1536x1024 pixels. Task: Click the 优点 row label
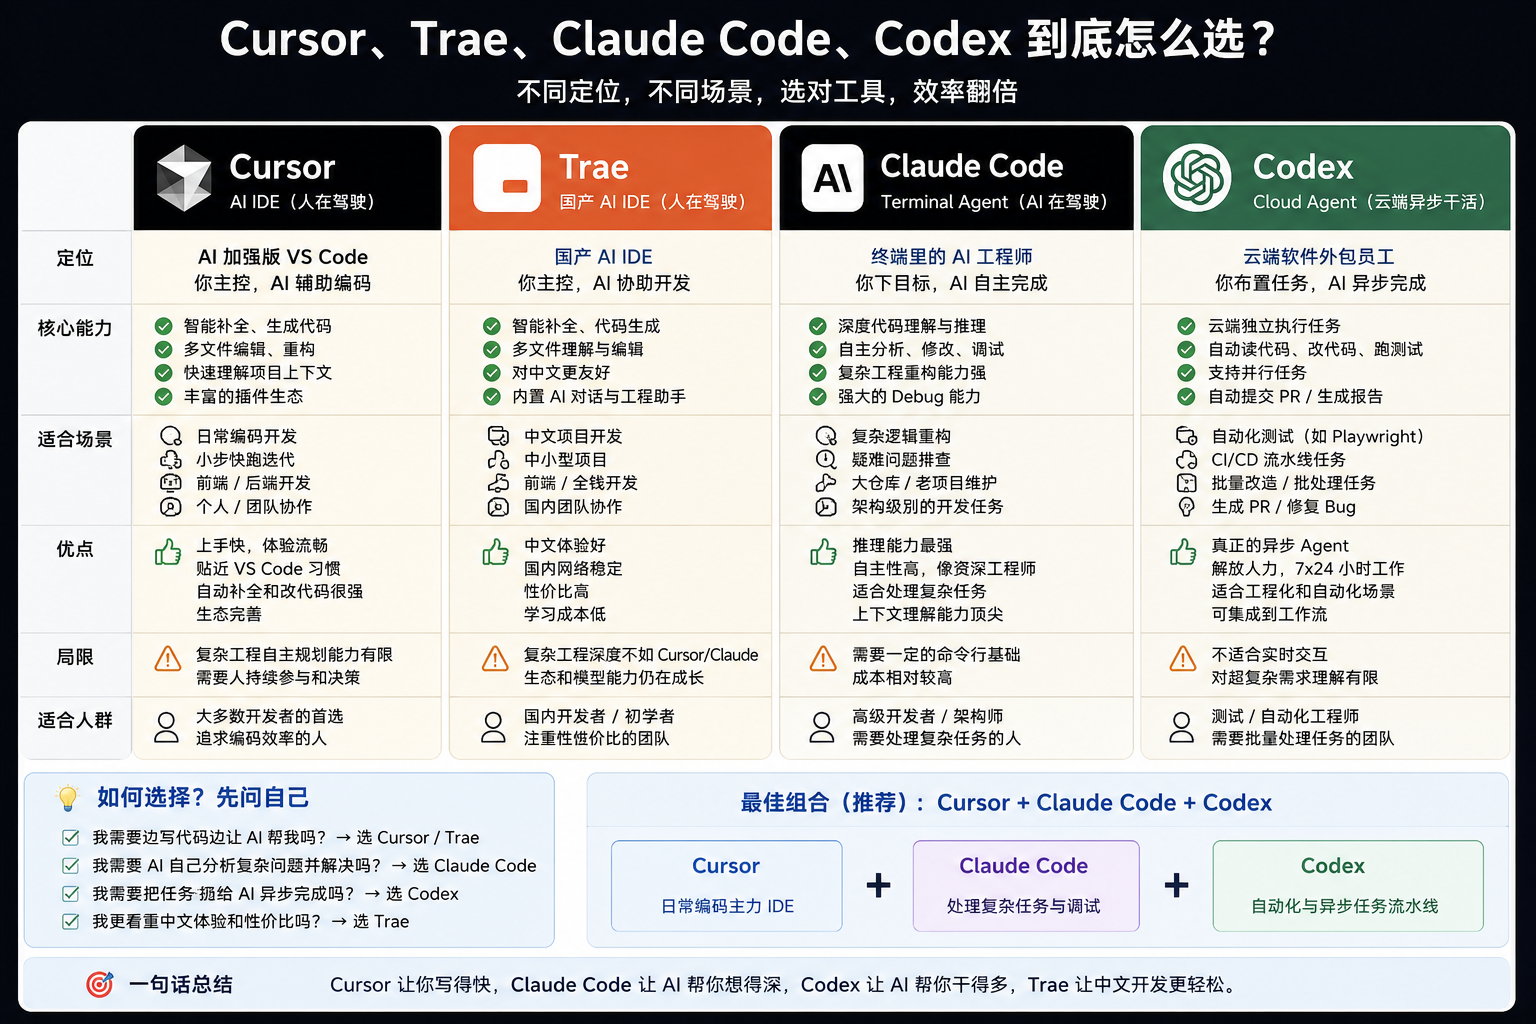(x=75, y=549)
